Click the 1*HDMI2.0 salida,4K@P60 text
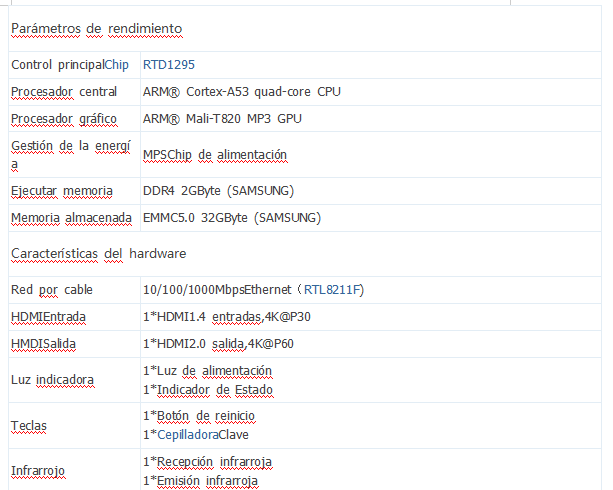This screenshot has width=613, height=490. pyautogui.click(x=218, y=344)
